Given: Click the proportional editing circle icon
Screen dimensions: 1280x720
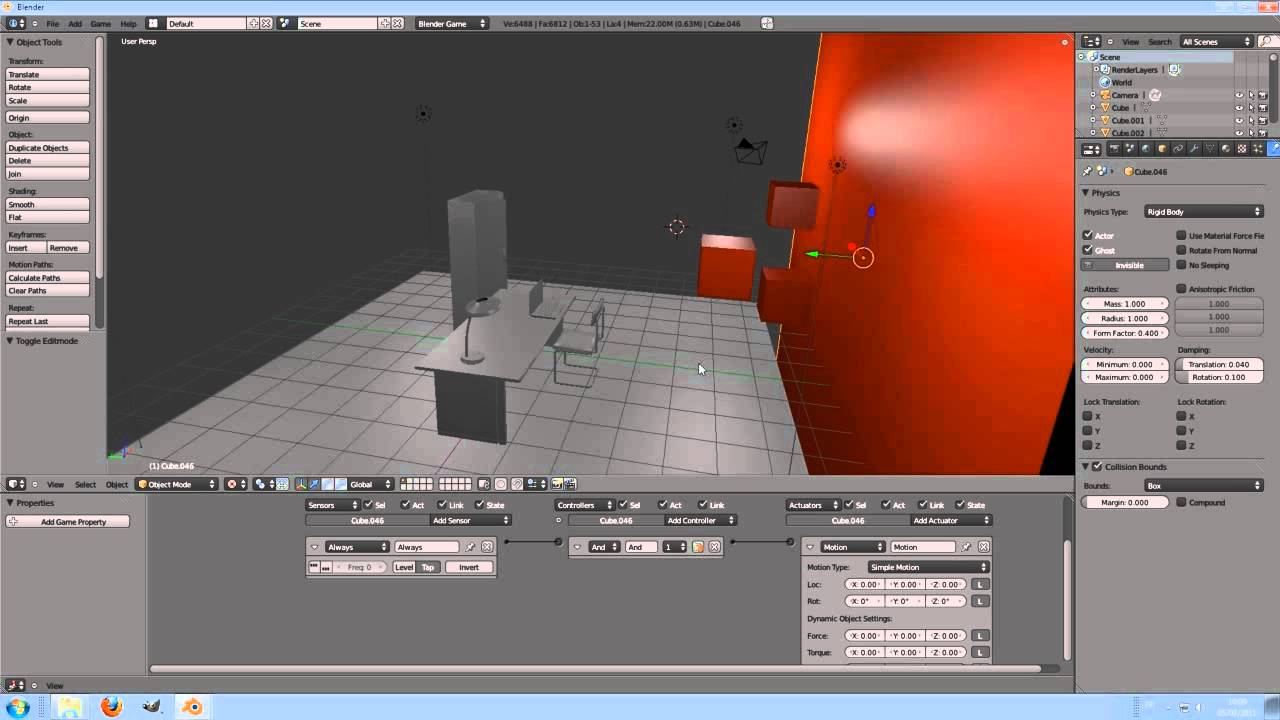Looking at the screenshot, I should pyautogui.click(x=500, y=484).
